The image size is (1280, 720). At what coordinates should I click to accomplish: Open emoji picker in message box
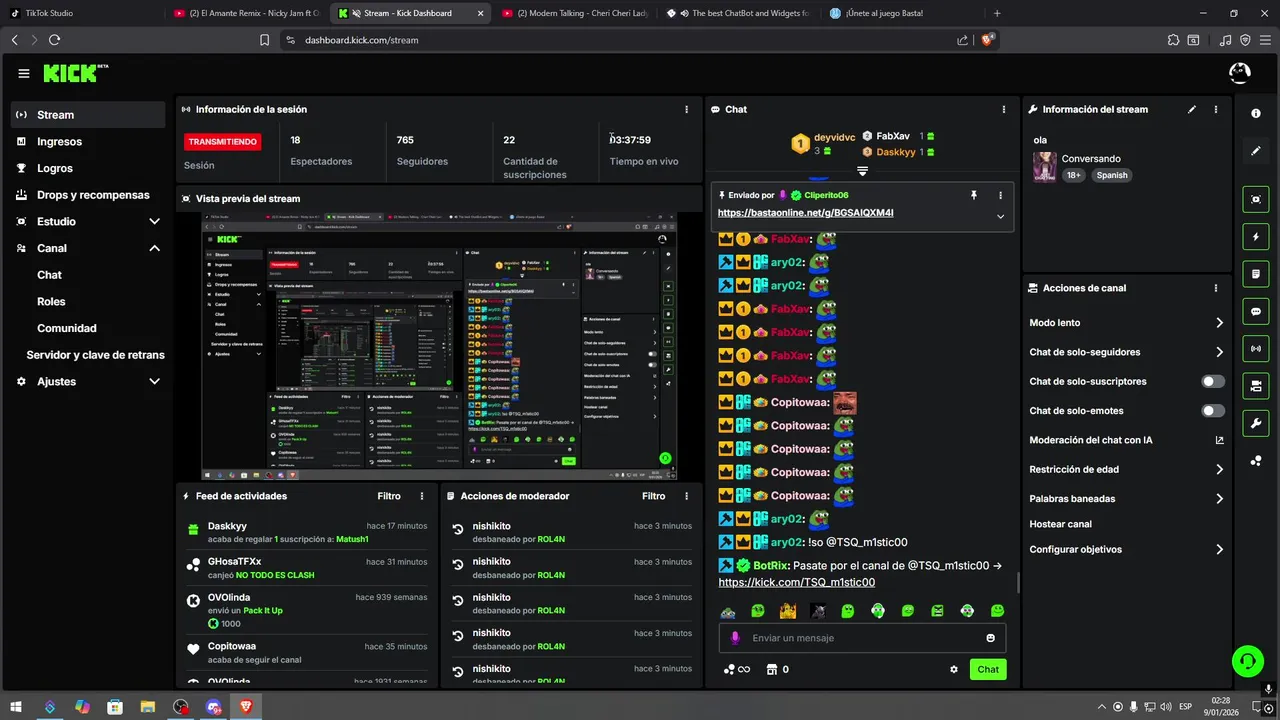[991, 638]
